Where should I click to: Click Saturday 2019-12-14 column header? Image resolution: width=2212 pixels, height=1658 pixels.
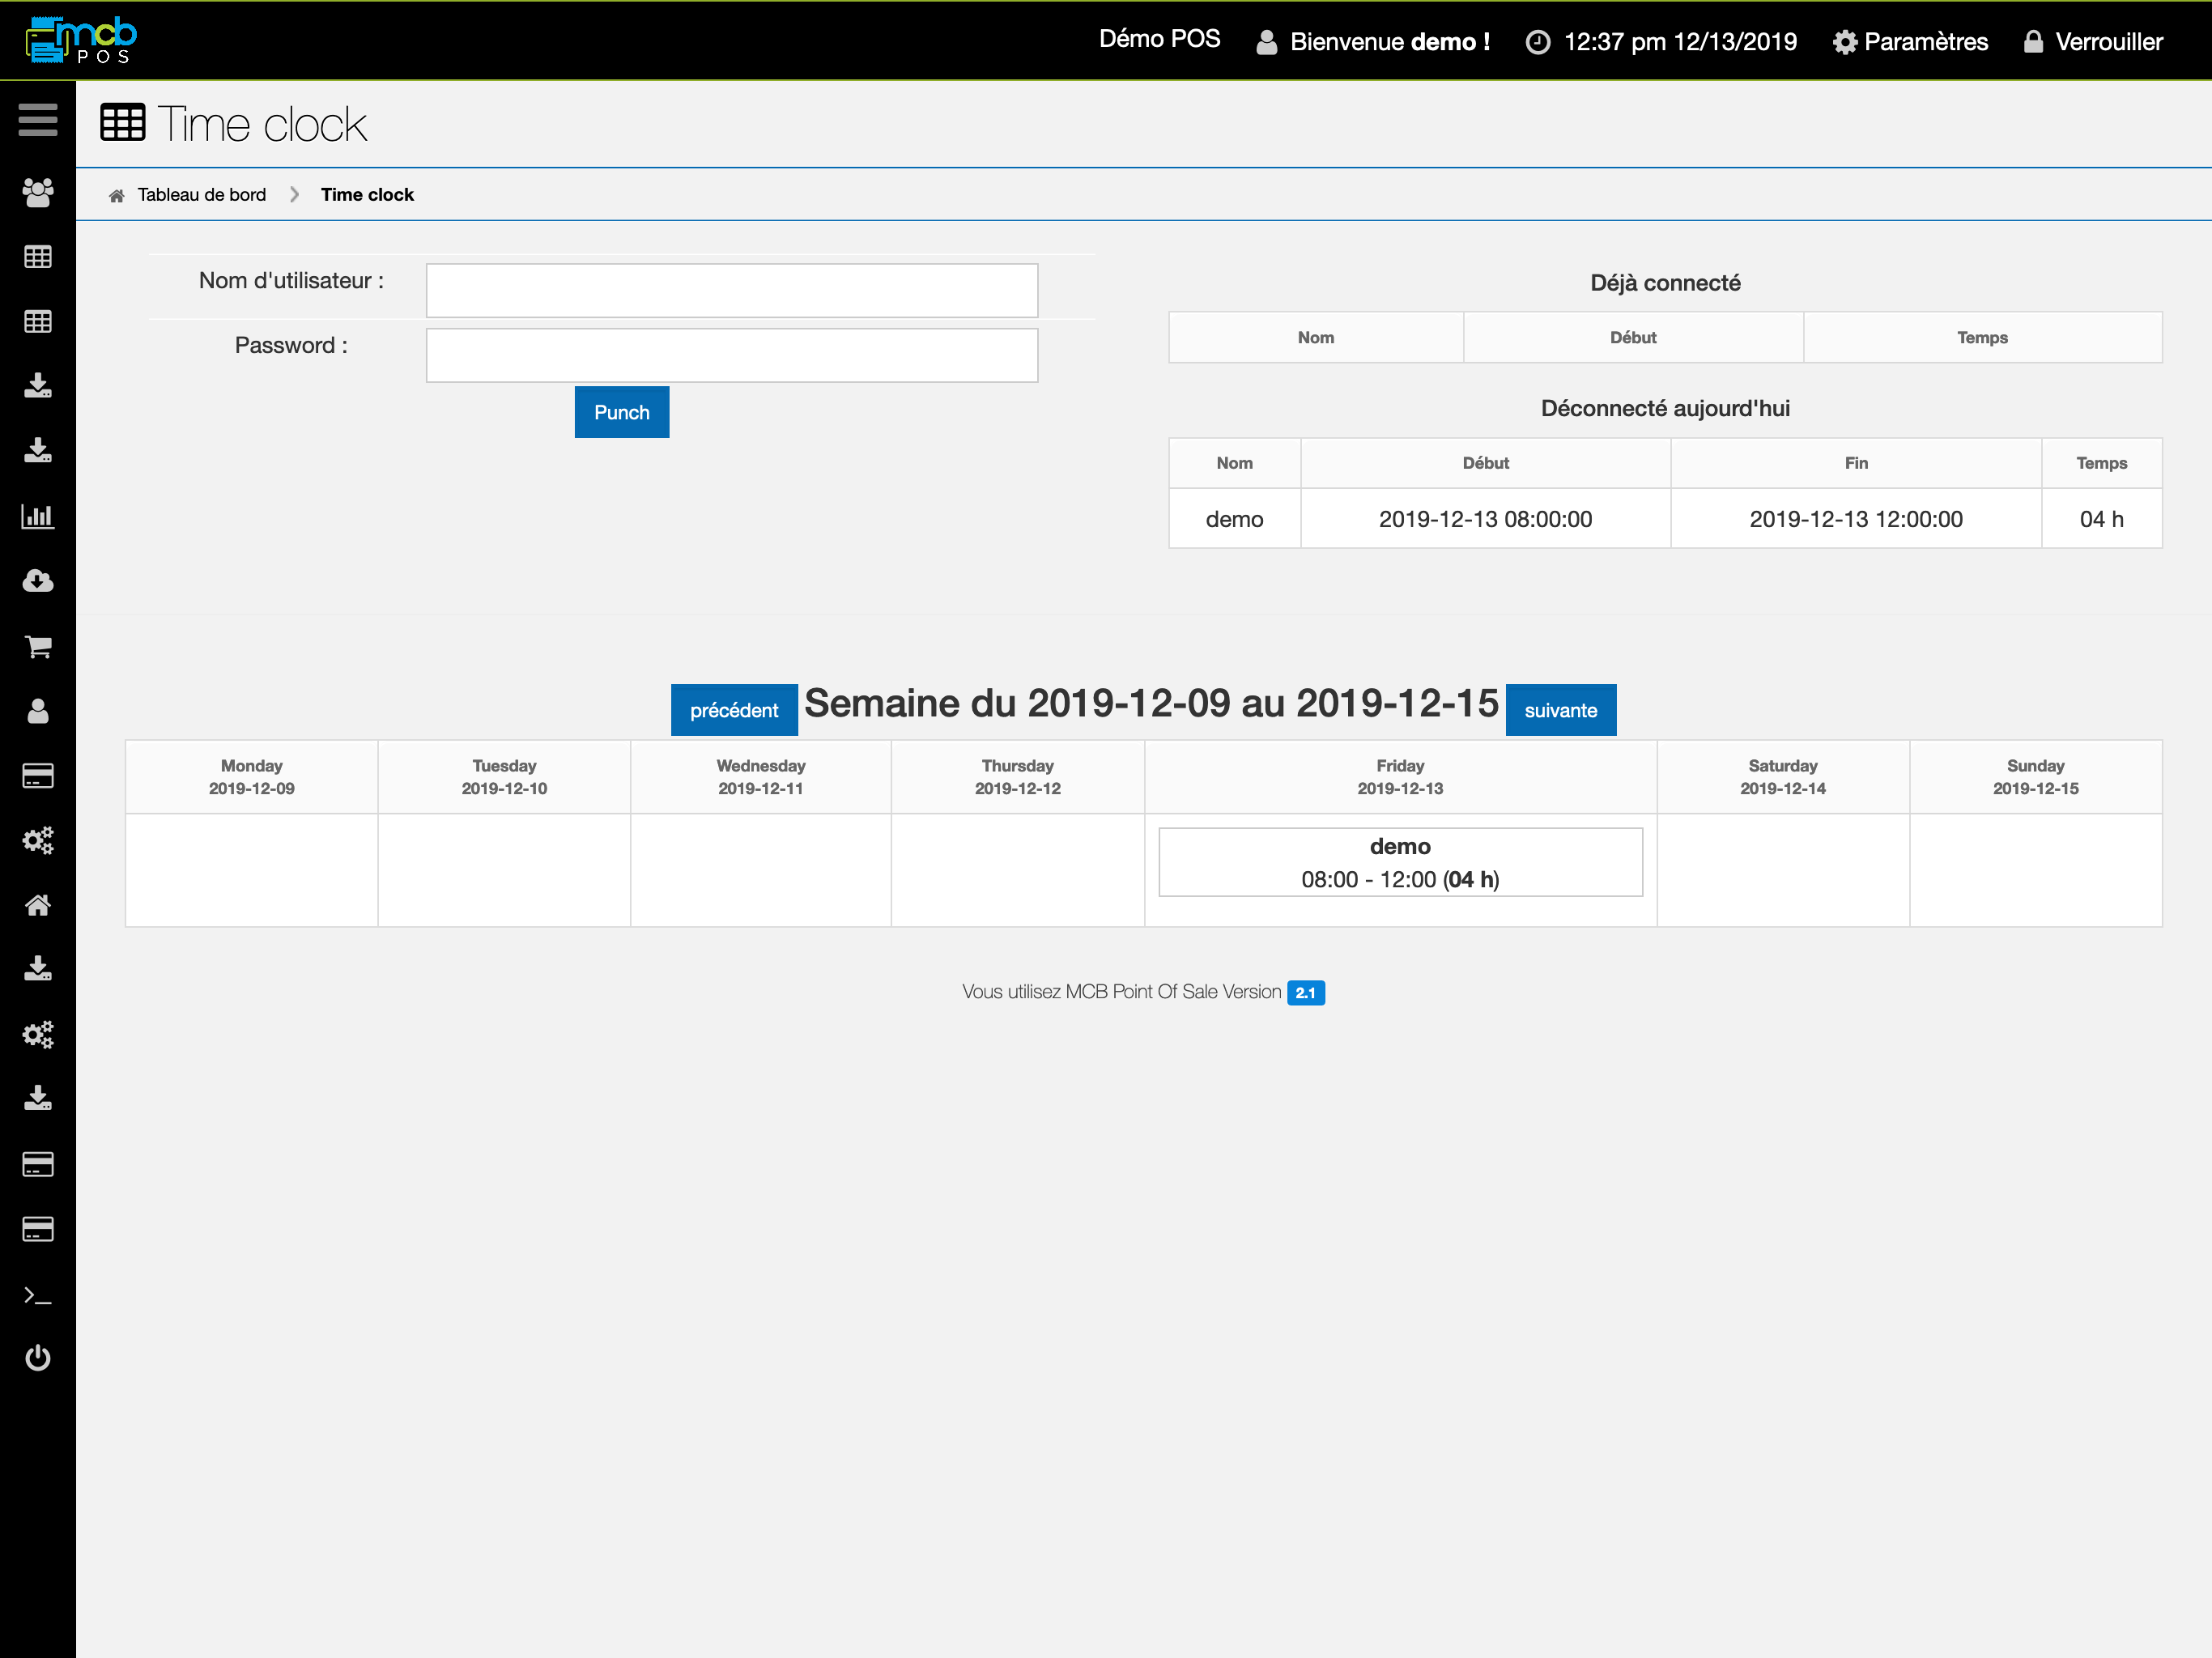[1783, 777]
